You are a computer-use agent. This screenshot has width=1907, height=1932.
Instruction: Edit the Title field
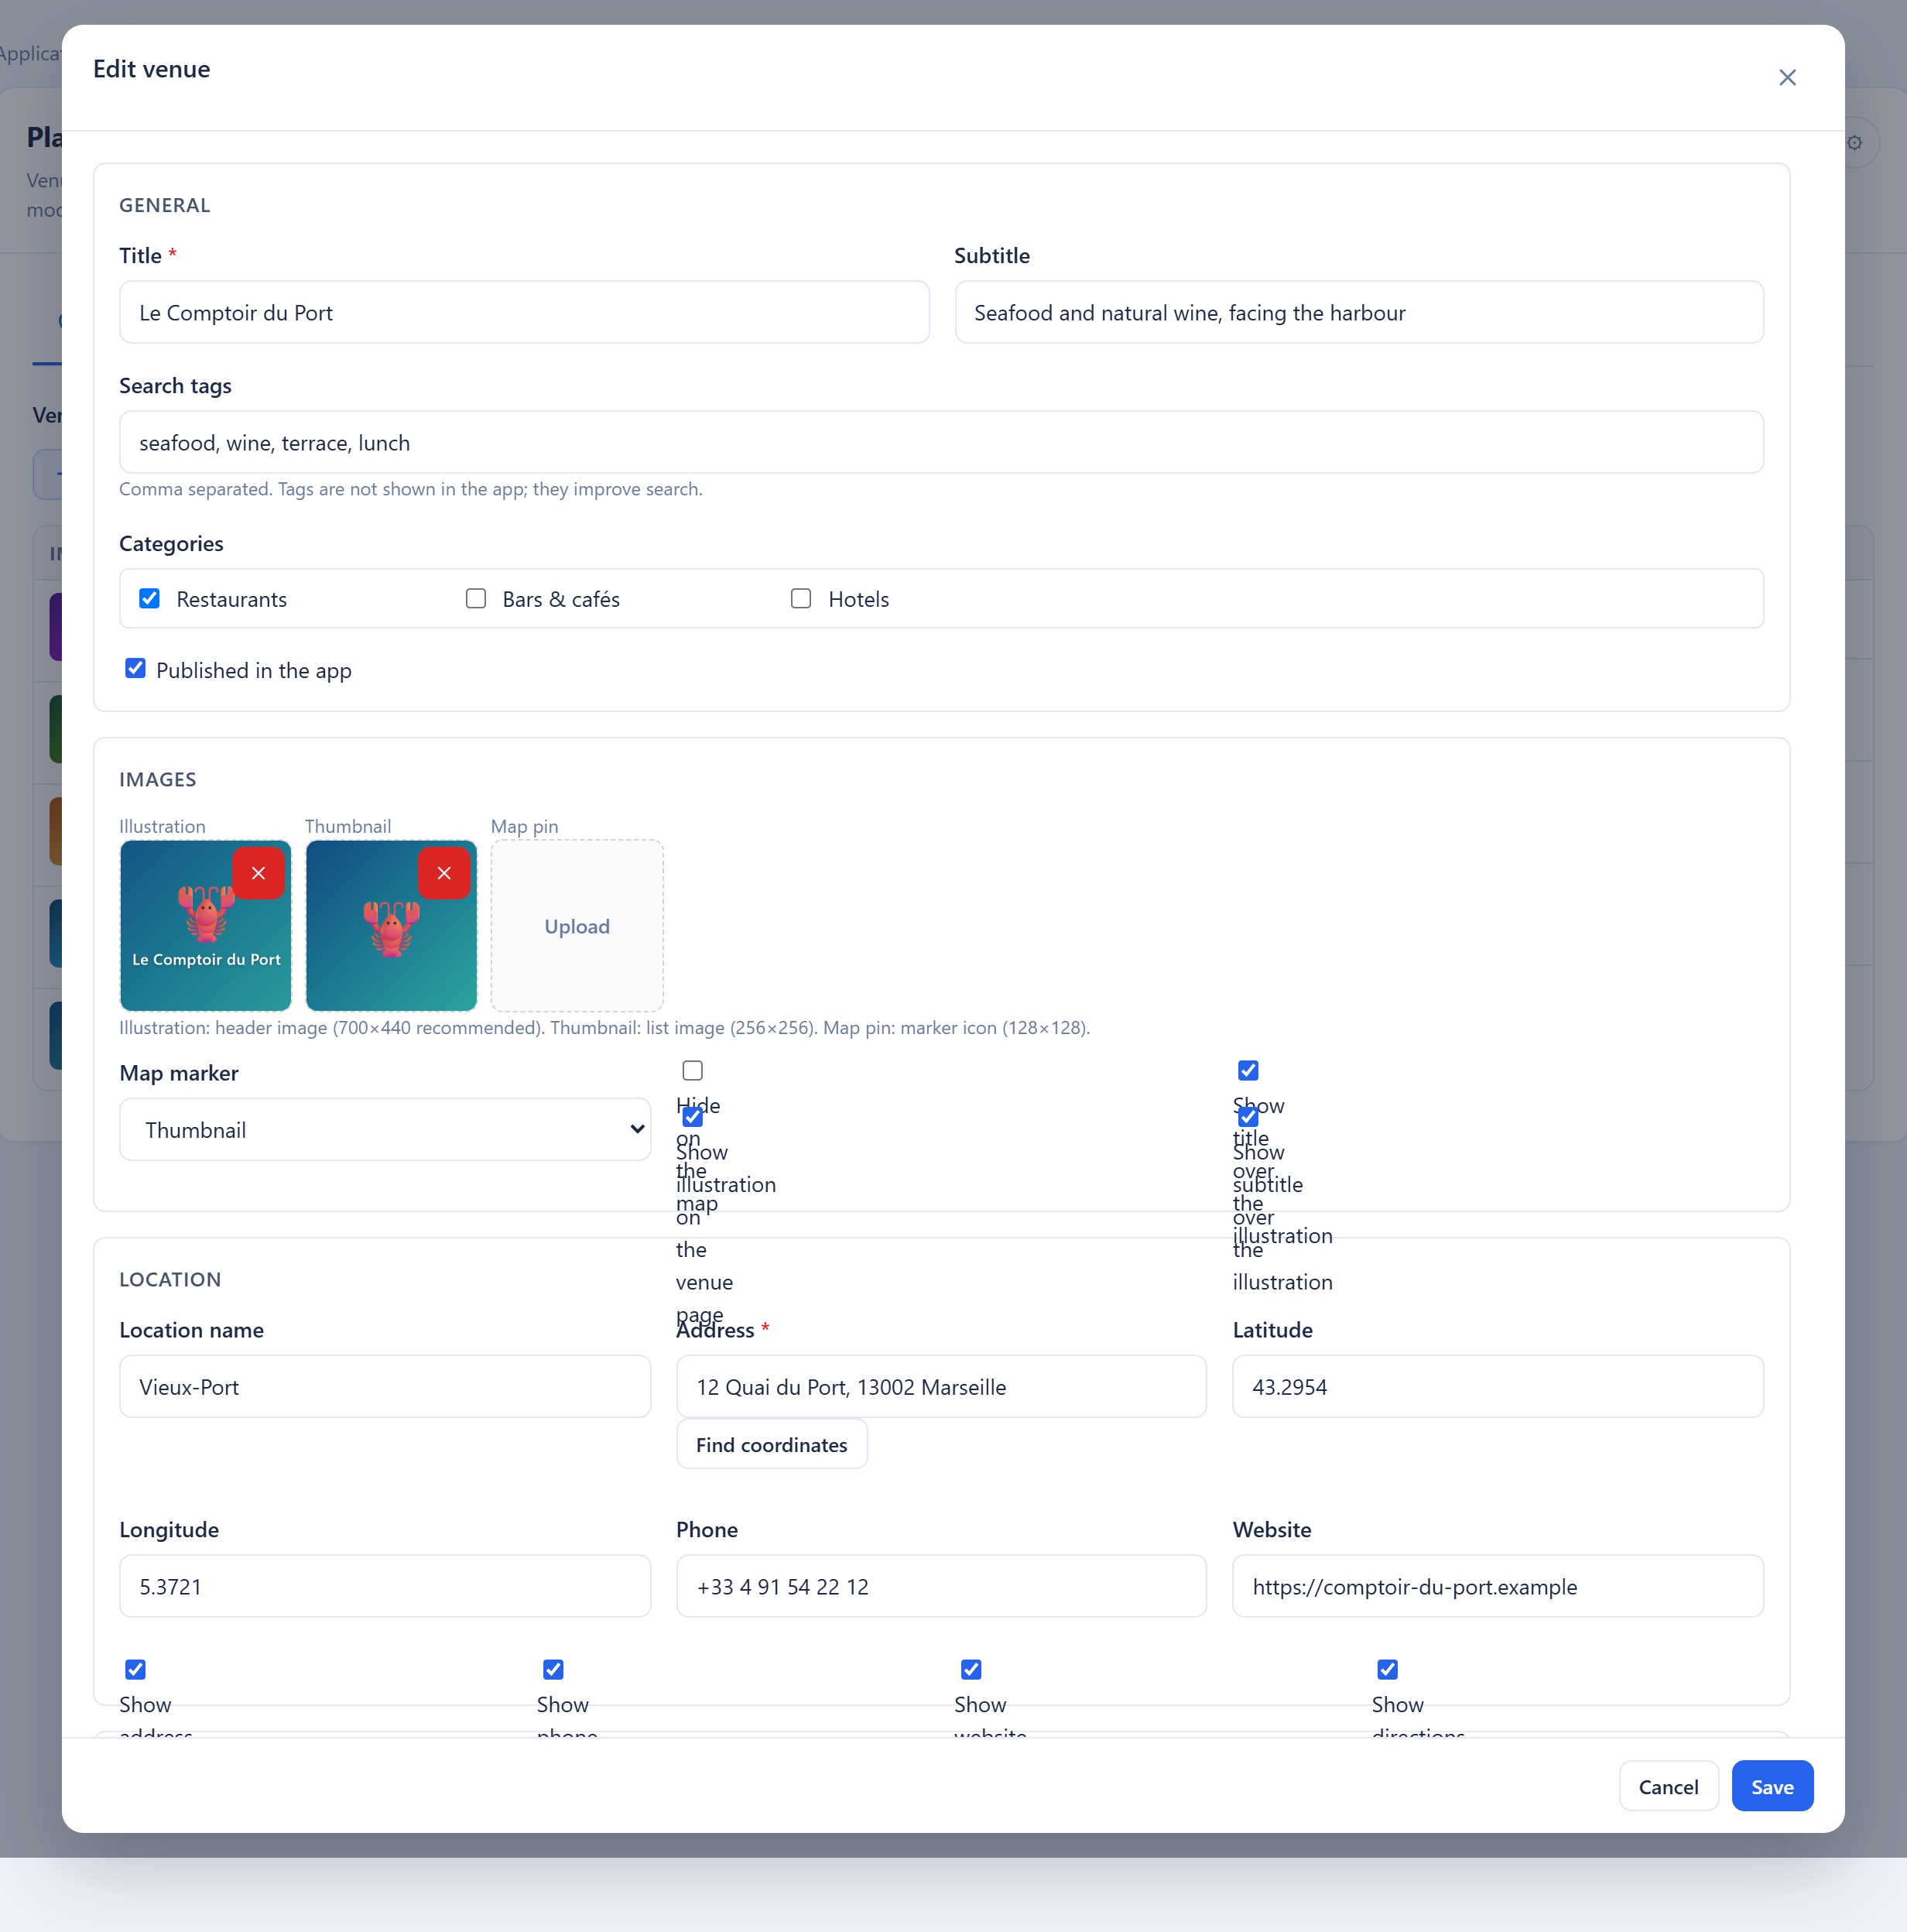click(524, 312)
